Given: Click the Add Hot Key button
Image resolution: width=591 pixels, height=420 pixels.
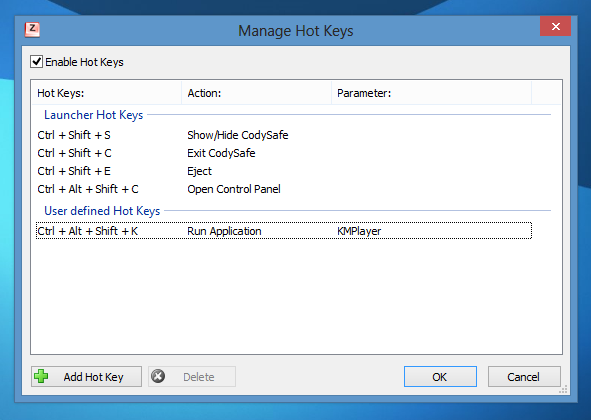Looking at the screenshot, I should (x=86, y=376).
